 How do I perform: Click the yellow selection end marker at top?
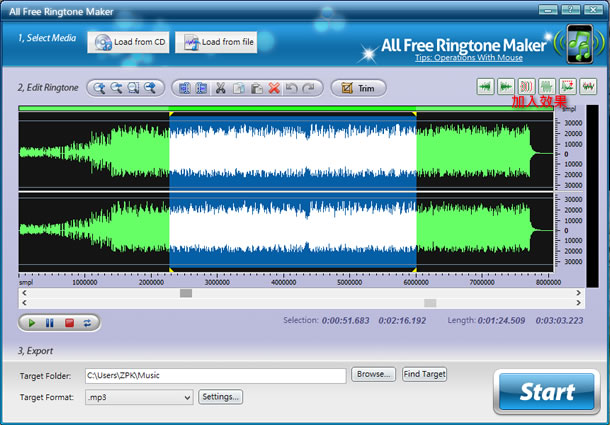(414, 114)
